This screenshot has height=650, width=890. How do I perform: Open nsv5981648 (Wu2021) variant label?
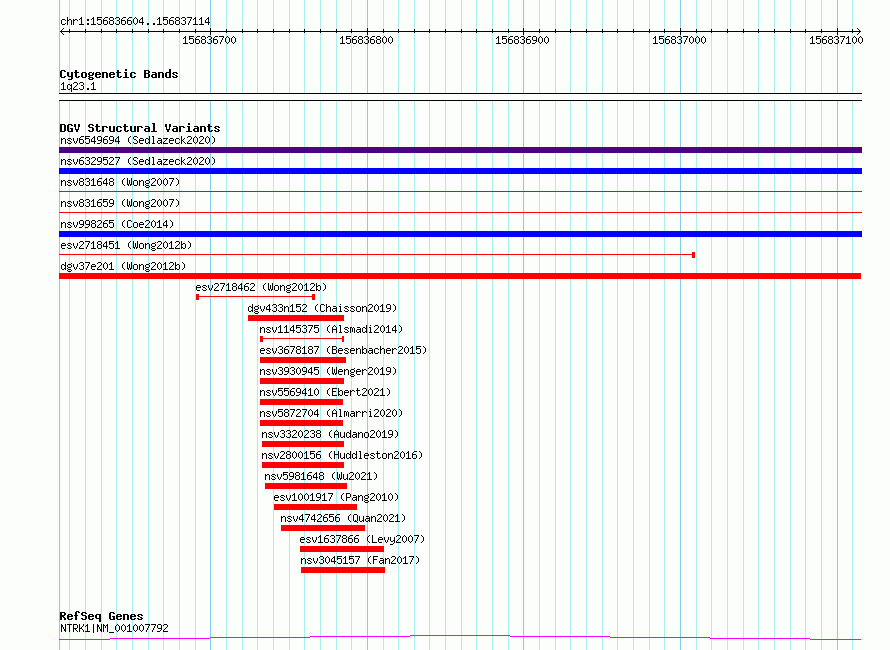tap(321, 476)
